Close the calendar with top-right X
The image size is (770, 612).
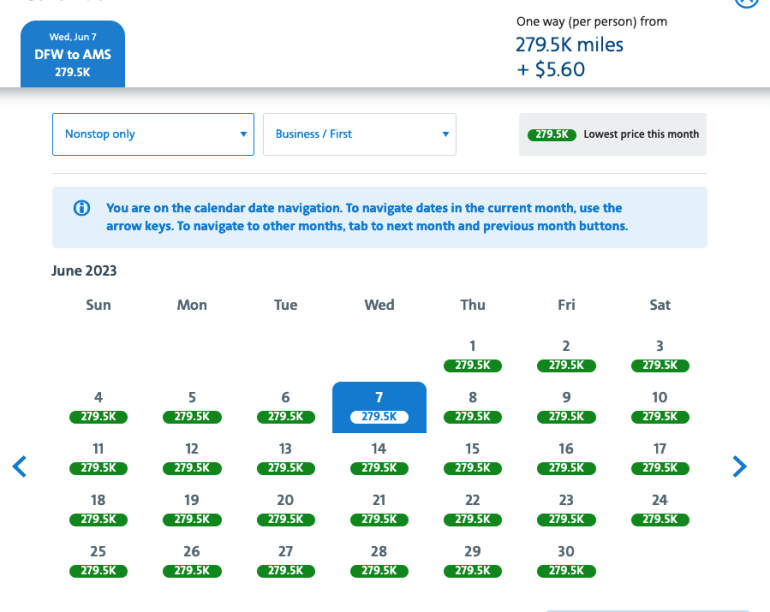tap(746, 3)
